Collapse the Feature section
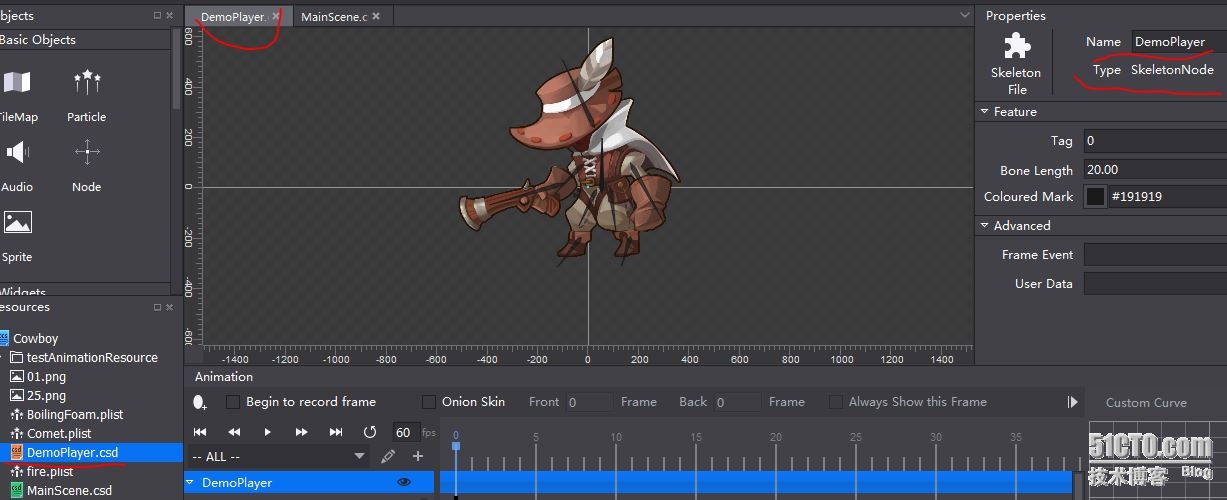The image size is (1227, 500). tap(985, 112)
